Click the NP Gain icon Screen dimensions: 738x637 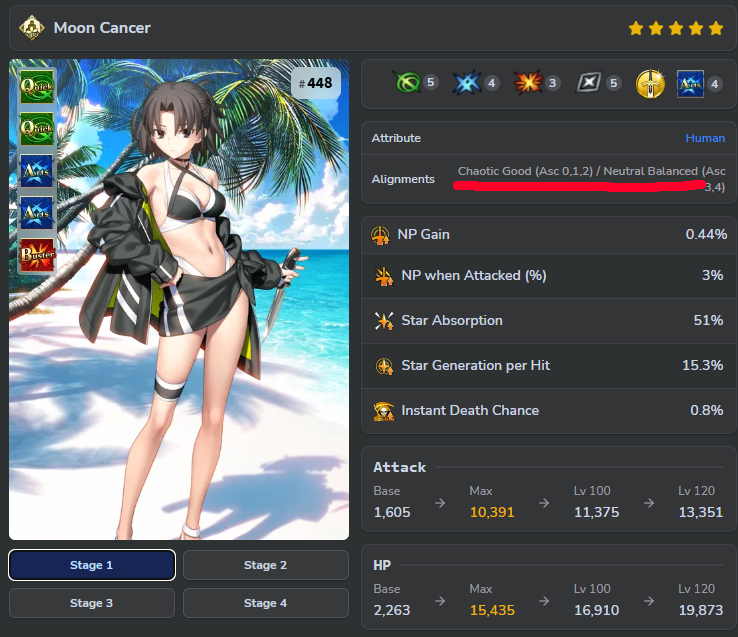pyautogui.click(x=380, y=235)
